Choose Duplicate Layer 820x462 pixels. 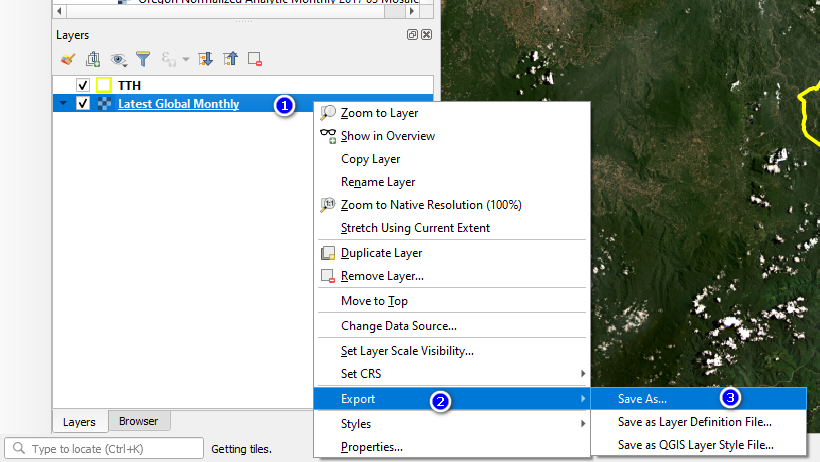[x=452, y=253]
